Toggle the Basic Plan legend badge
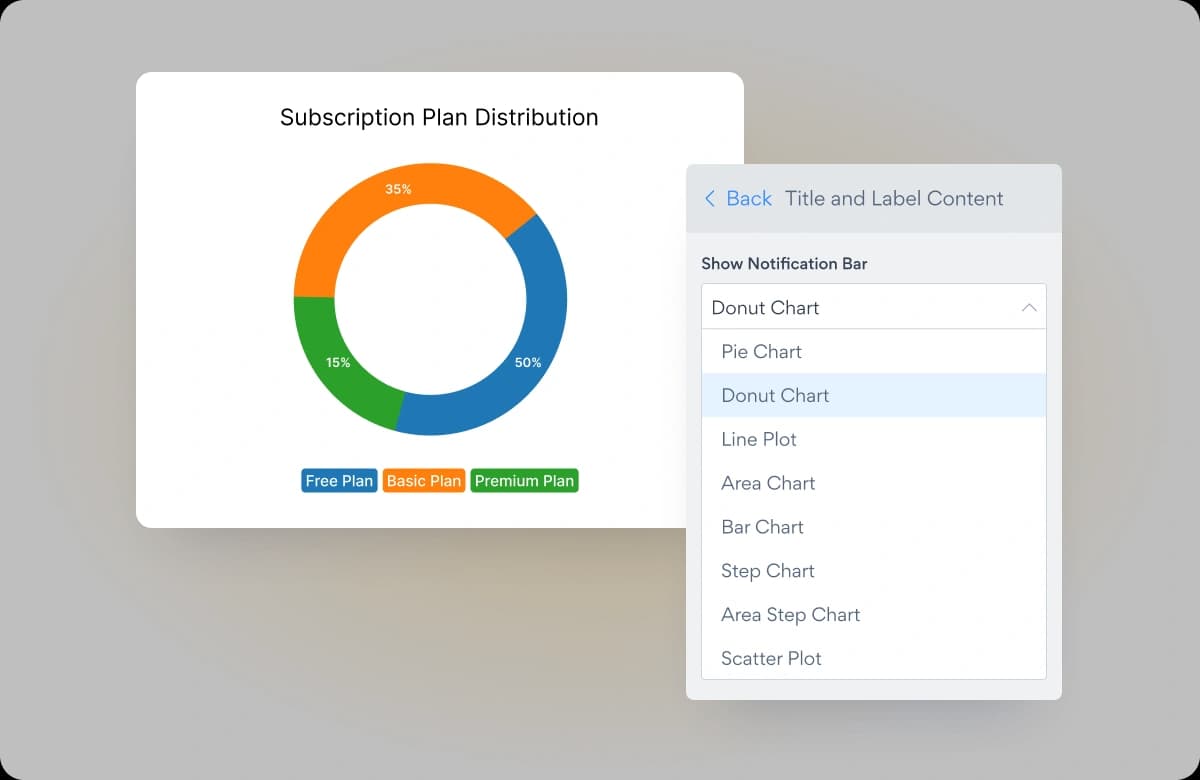 (x=424, y=481)
